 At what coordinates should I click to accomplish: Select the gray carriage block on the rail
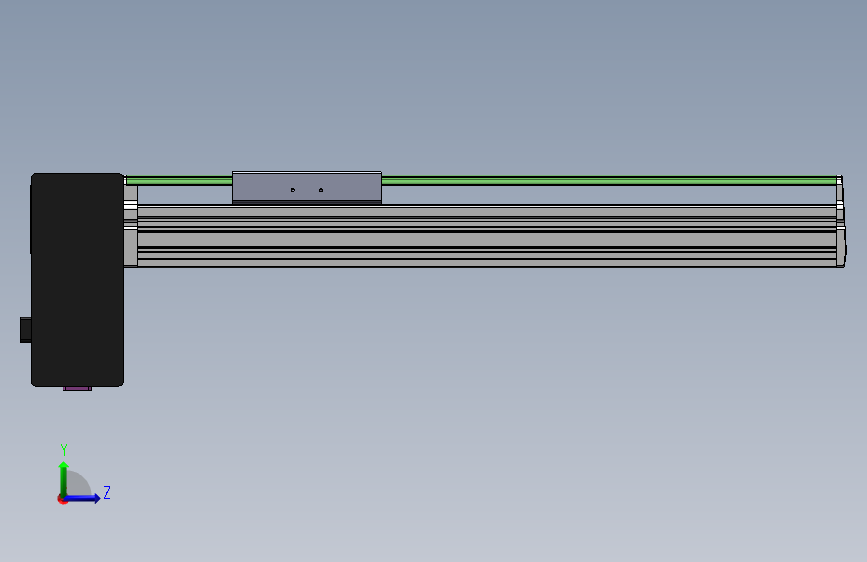(x=307, y=188)
